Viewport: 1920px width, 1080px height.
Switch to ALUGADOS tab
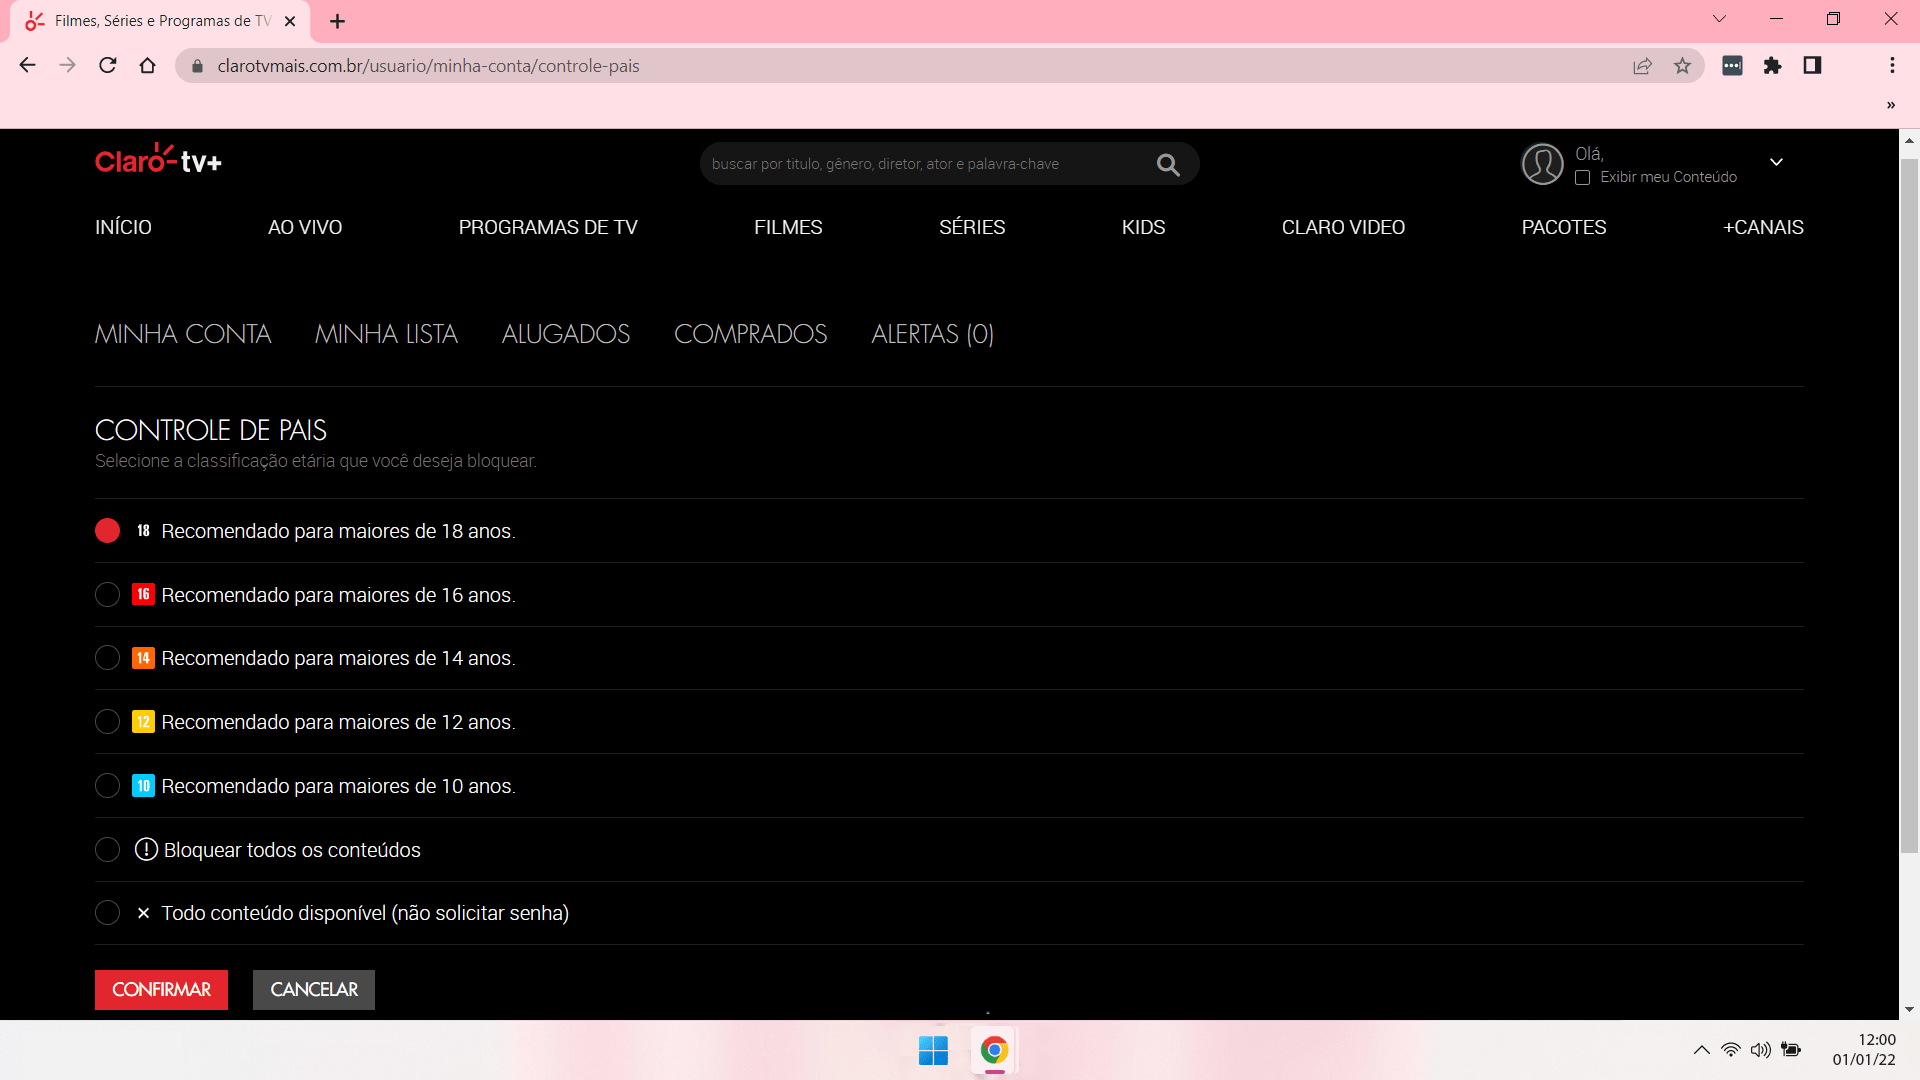click(566, 334)
